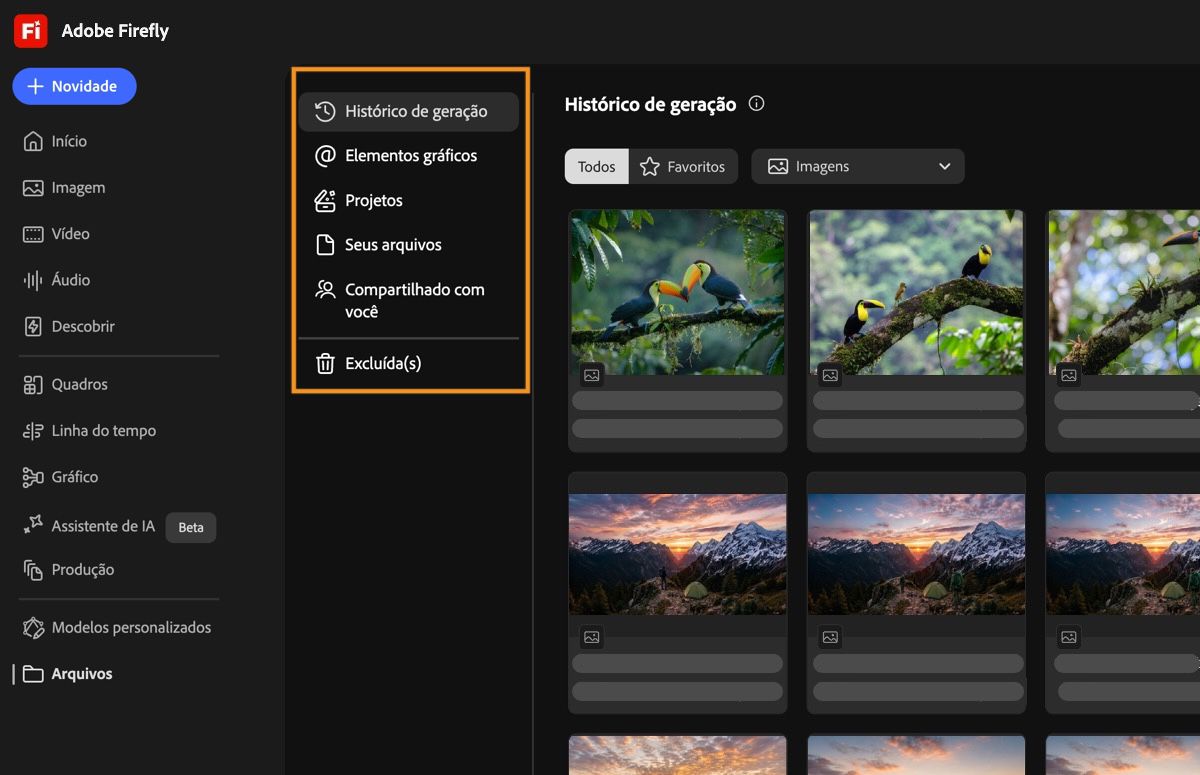Image resolution: width=1200 pixels, height=775 pixels.
Task: Open the Vídeo sidebar icon
Action: (x=33, y=234)
